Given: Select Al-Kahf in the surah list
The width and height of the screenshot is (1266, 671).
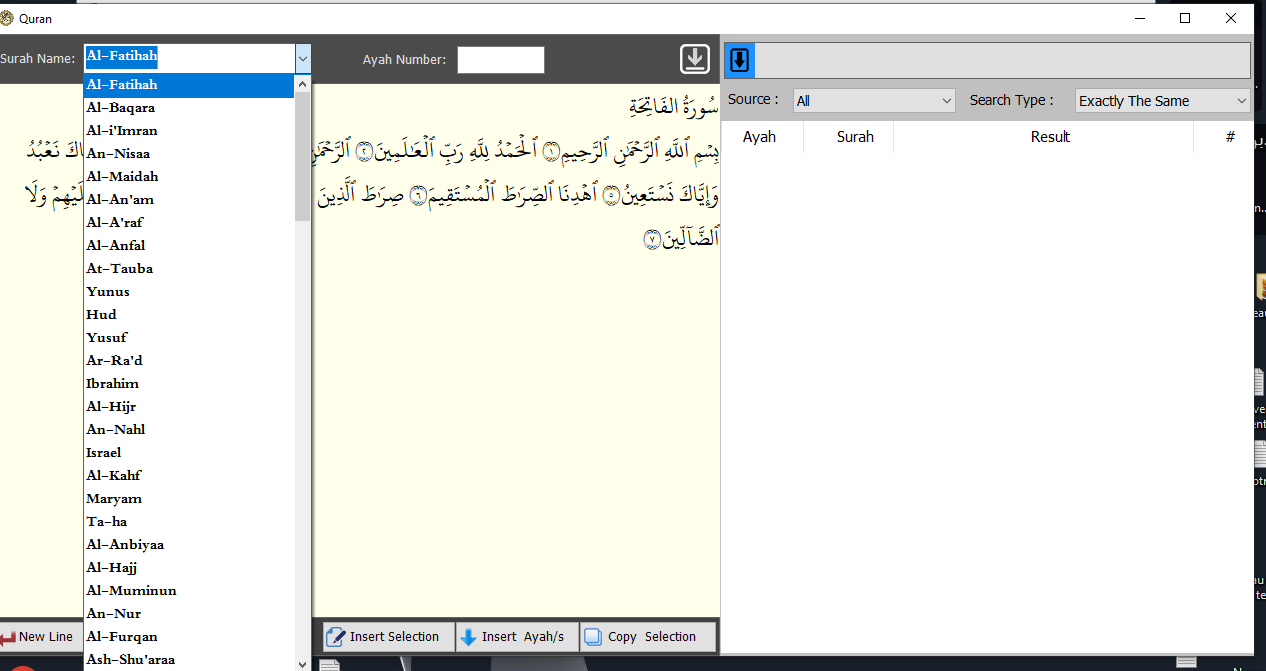Looking at the screenshot, I should click(189, 476).
